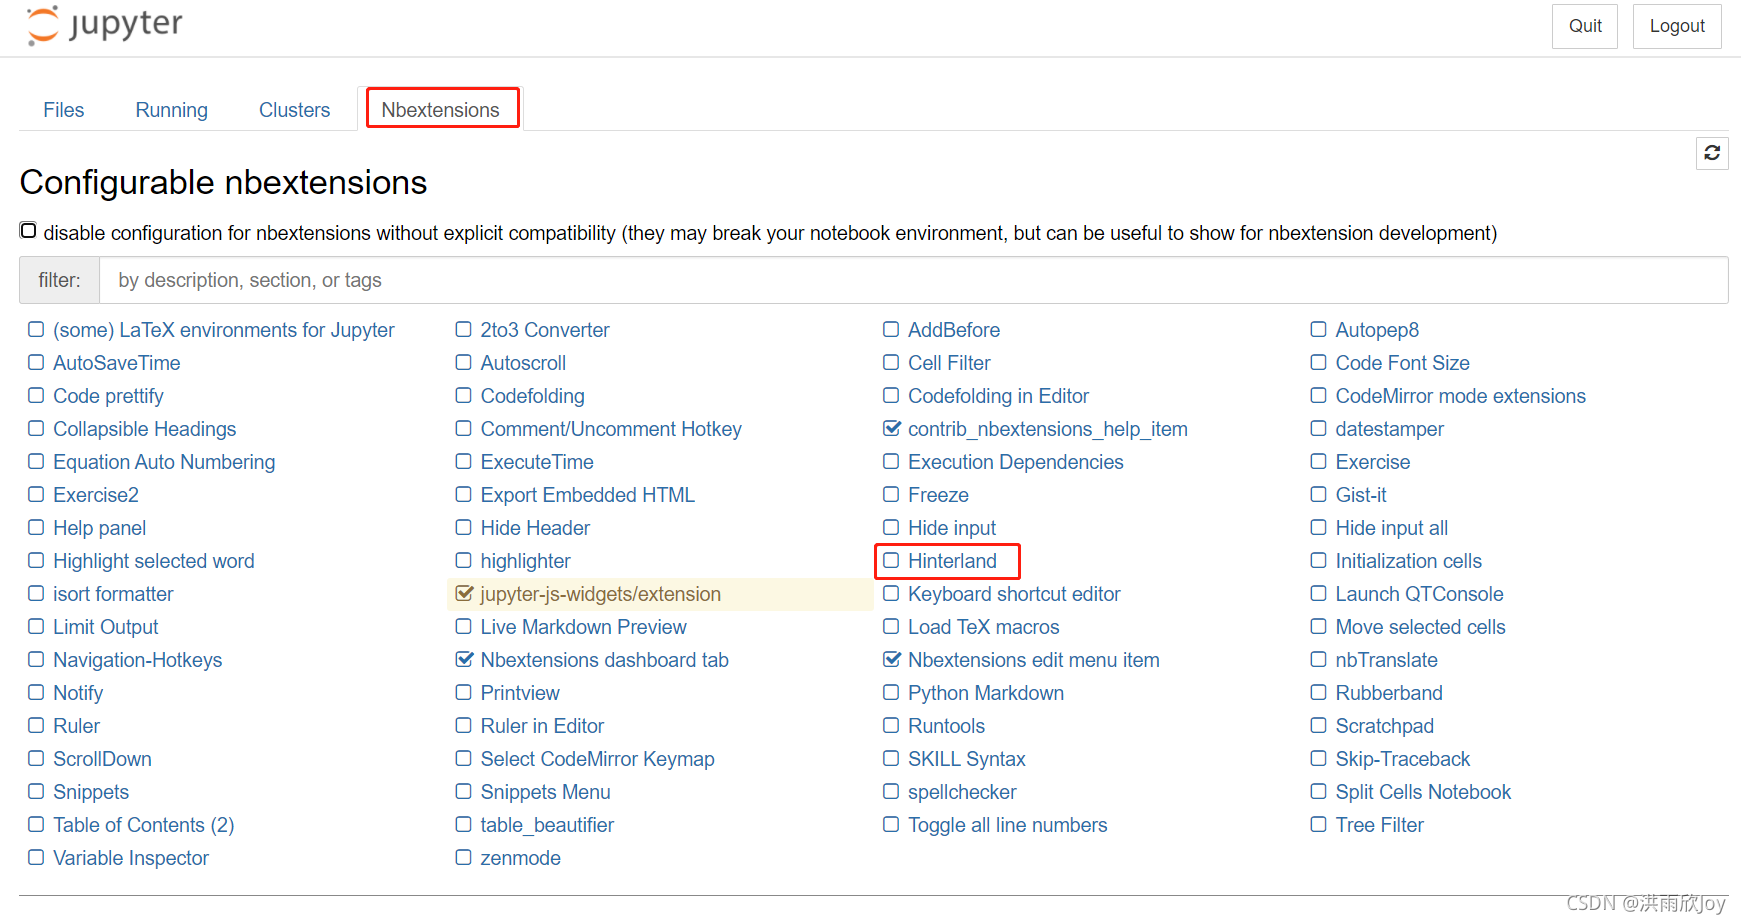Select the Skip-Traceback link
1741x924 pixels.
(1403, 759)
